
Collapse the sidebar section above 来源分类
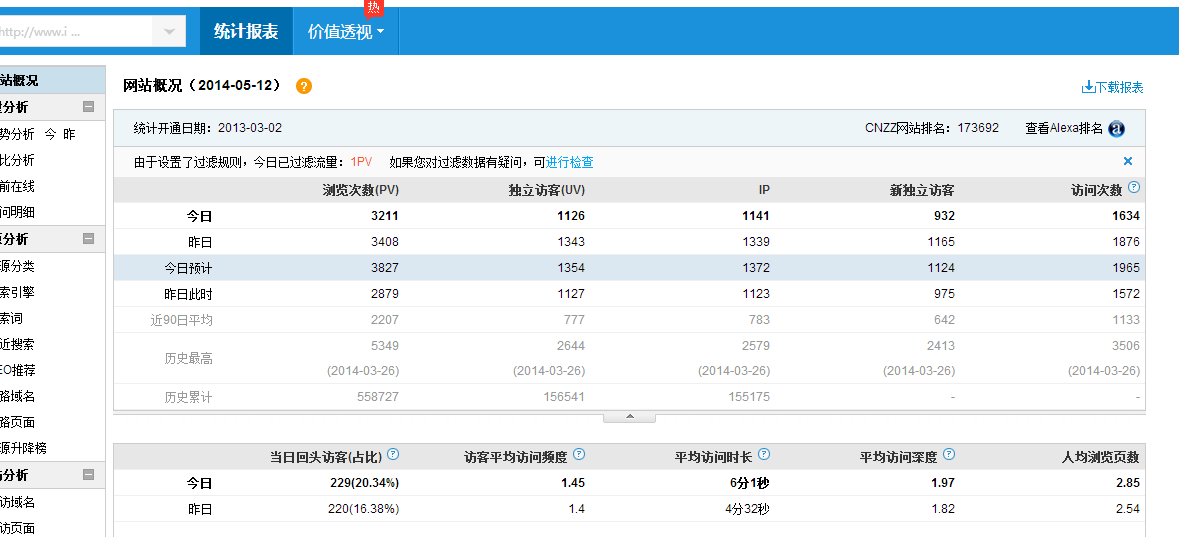pyautogui.click(x=88, y=239)
